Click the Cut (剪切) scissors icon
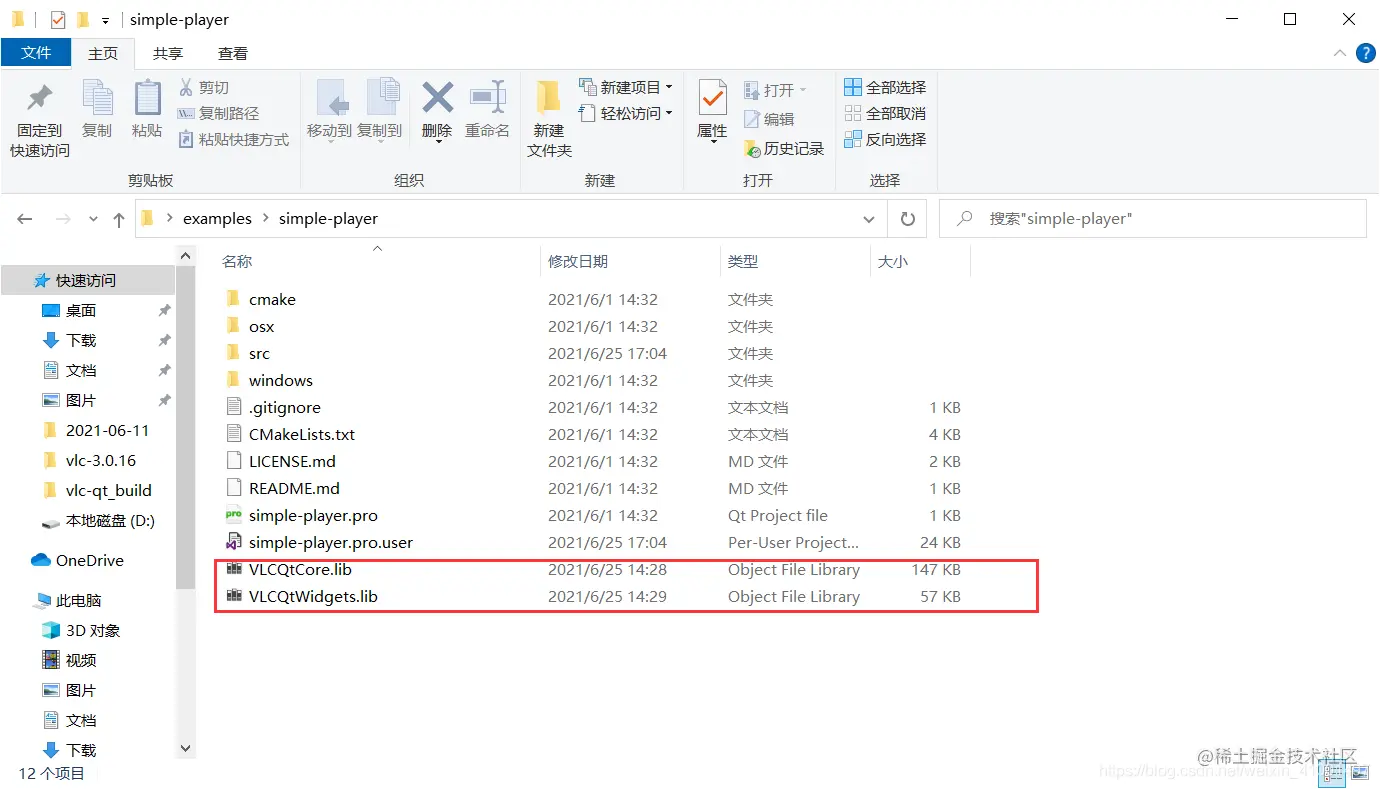 click(186, 88)
